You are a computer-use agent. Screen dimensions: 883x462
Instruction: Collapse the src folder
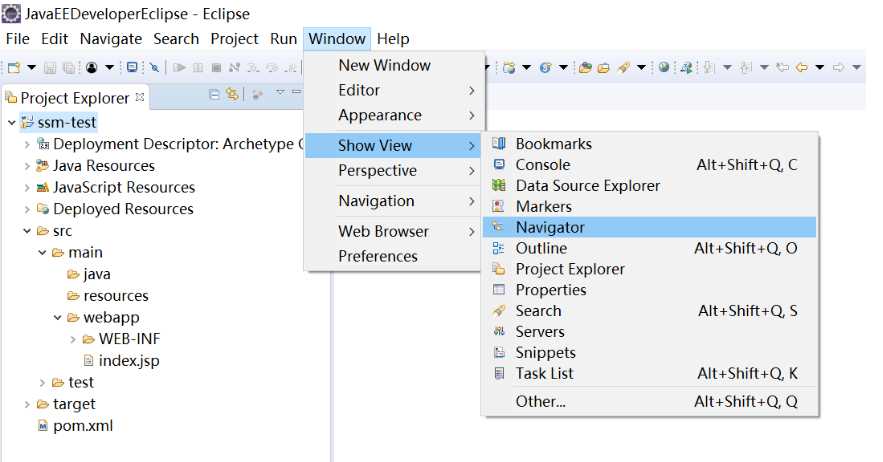click(27, 231)
